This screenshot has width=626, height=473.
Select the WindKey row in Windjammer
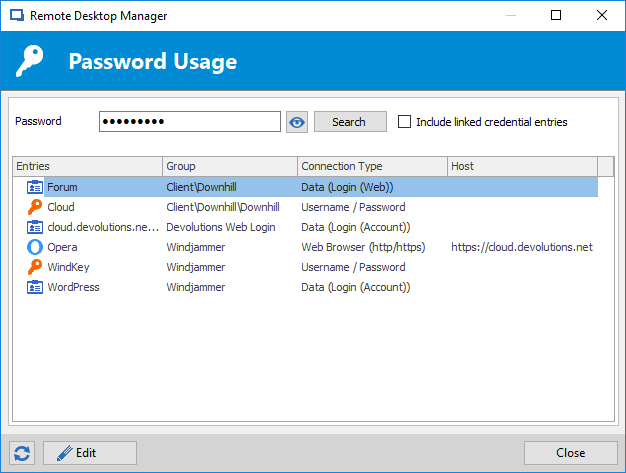click(305, 267)
